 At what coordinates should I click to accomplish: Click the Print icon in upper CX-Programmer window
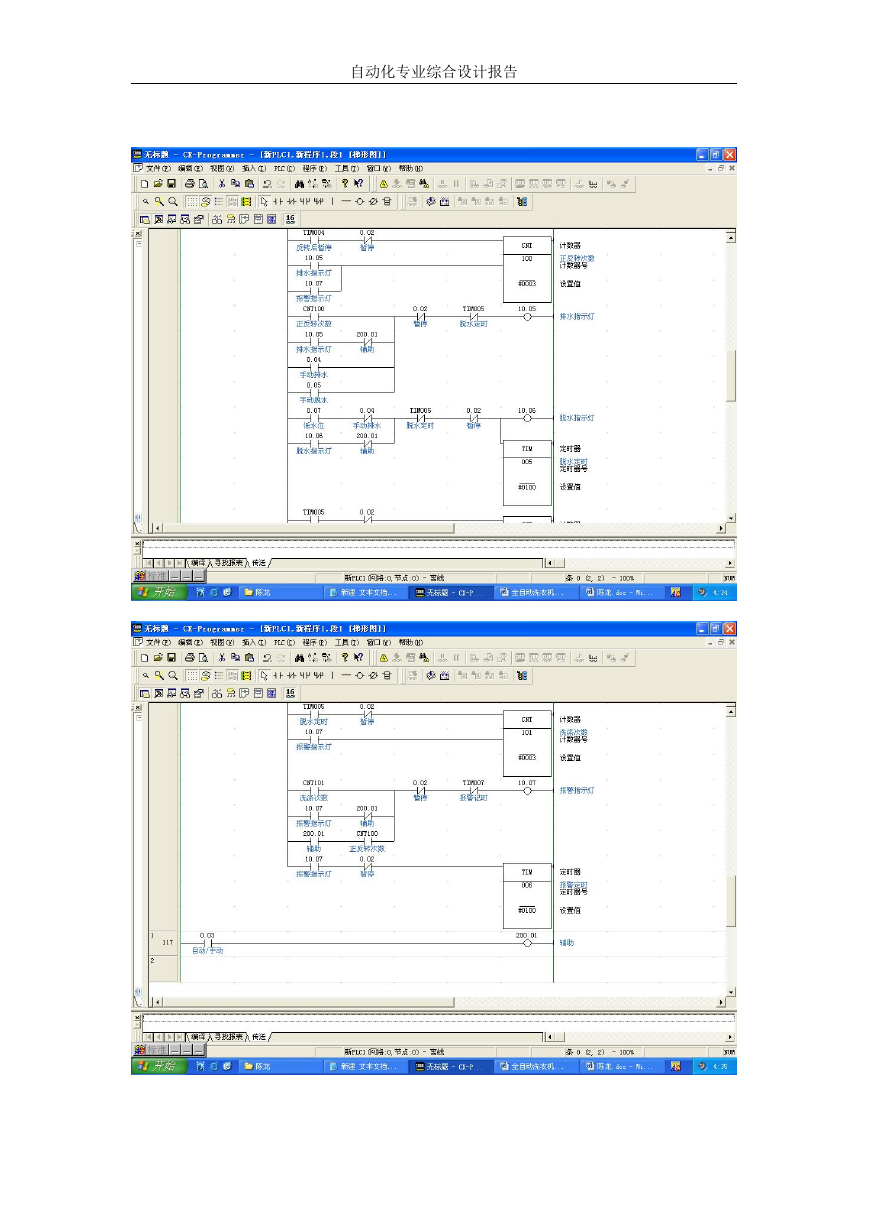point(189,184)
